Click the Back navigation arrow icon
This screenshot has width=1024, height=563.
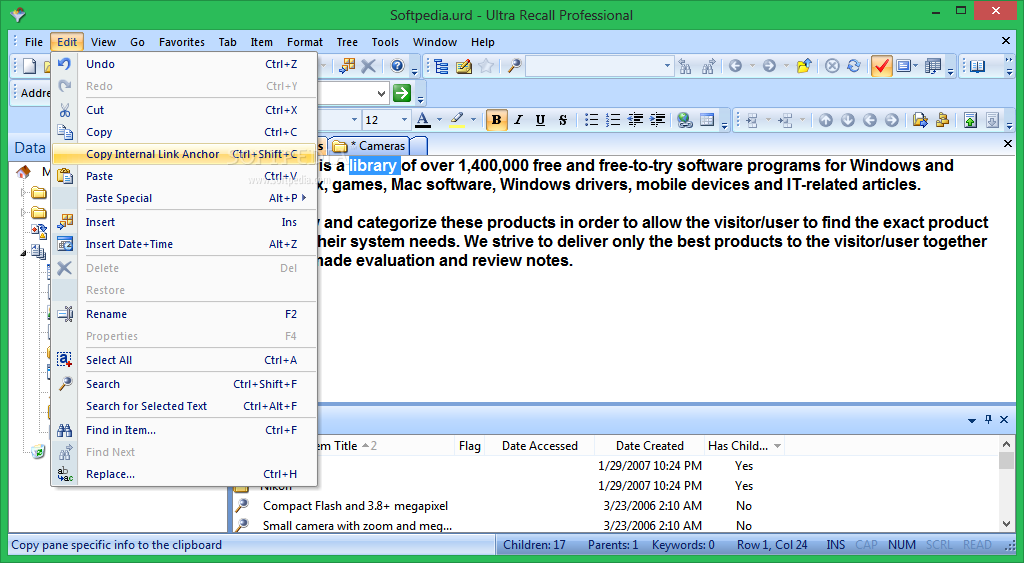[735, 66]
